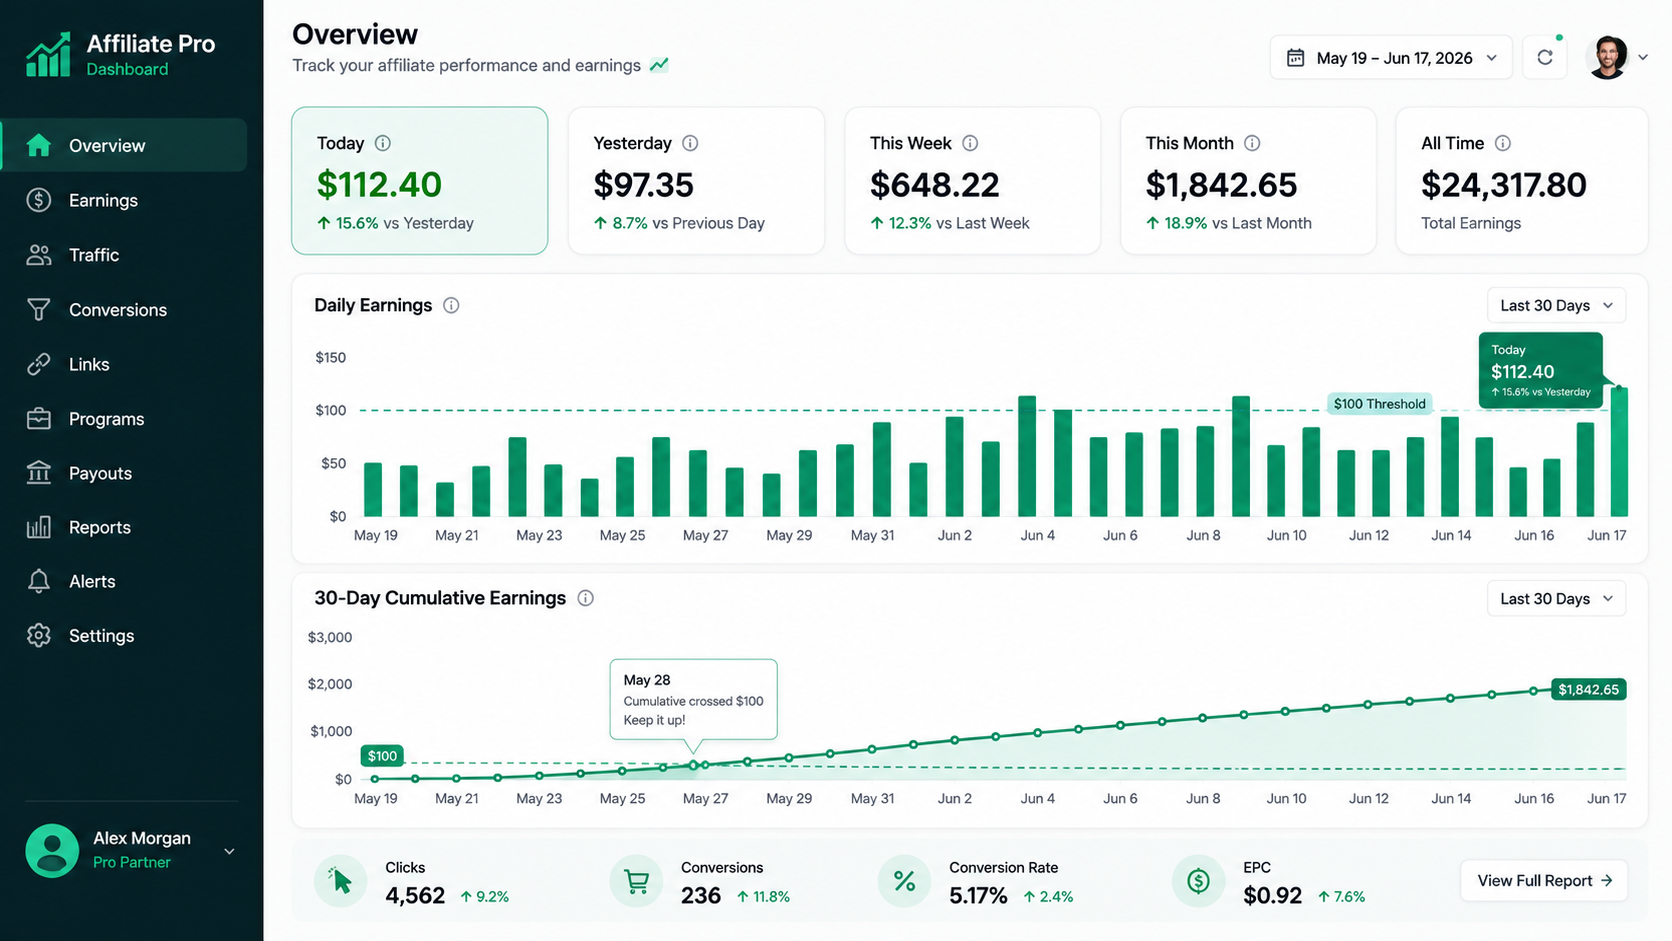Click the View Full Report button

[1544, 880]
